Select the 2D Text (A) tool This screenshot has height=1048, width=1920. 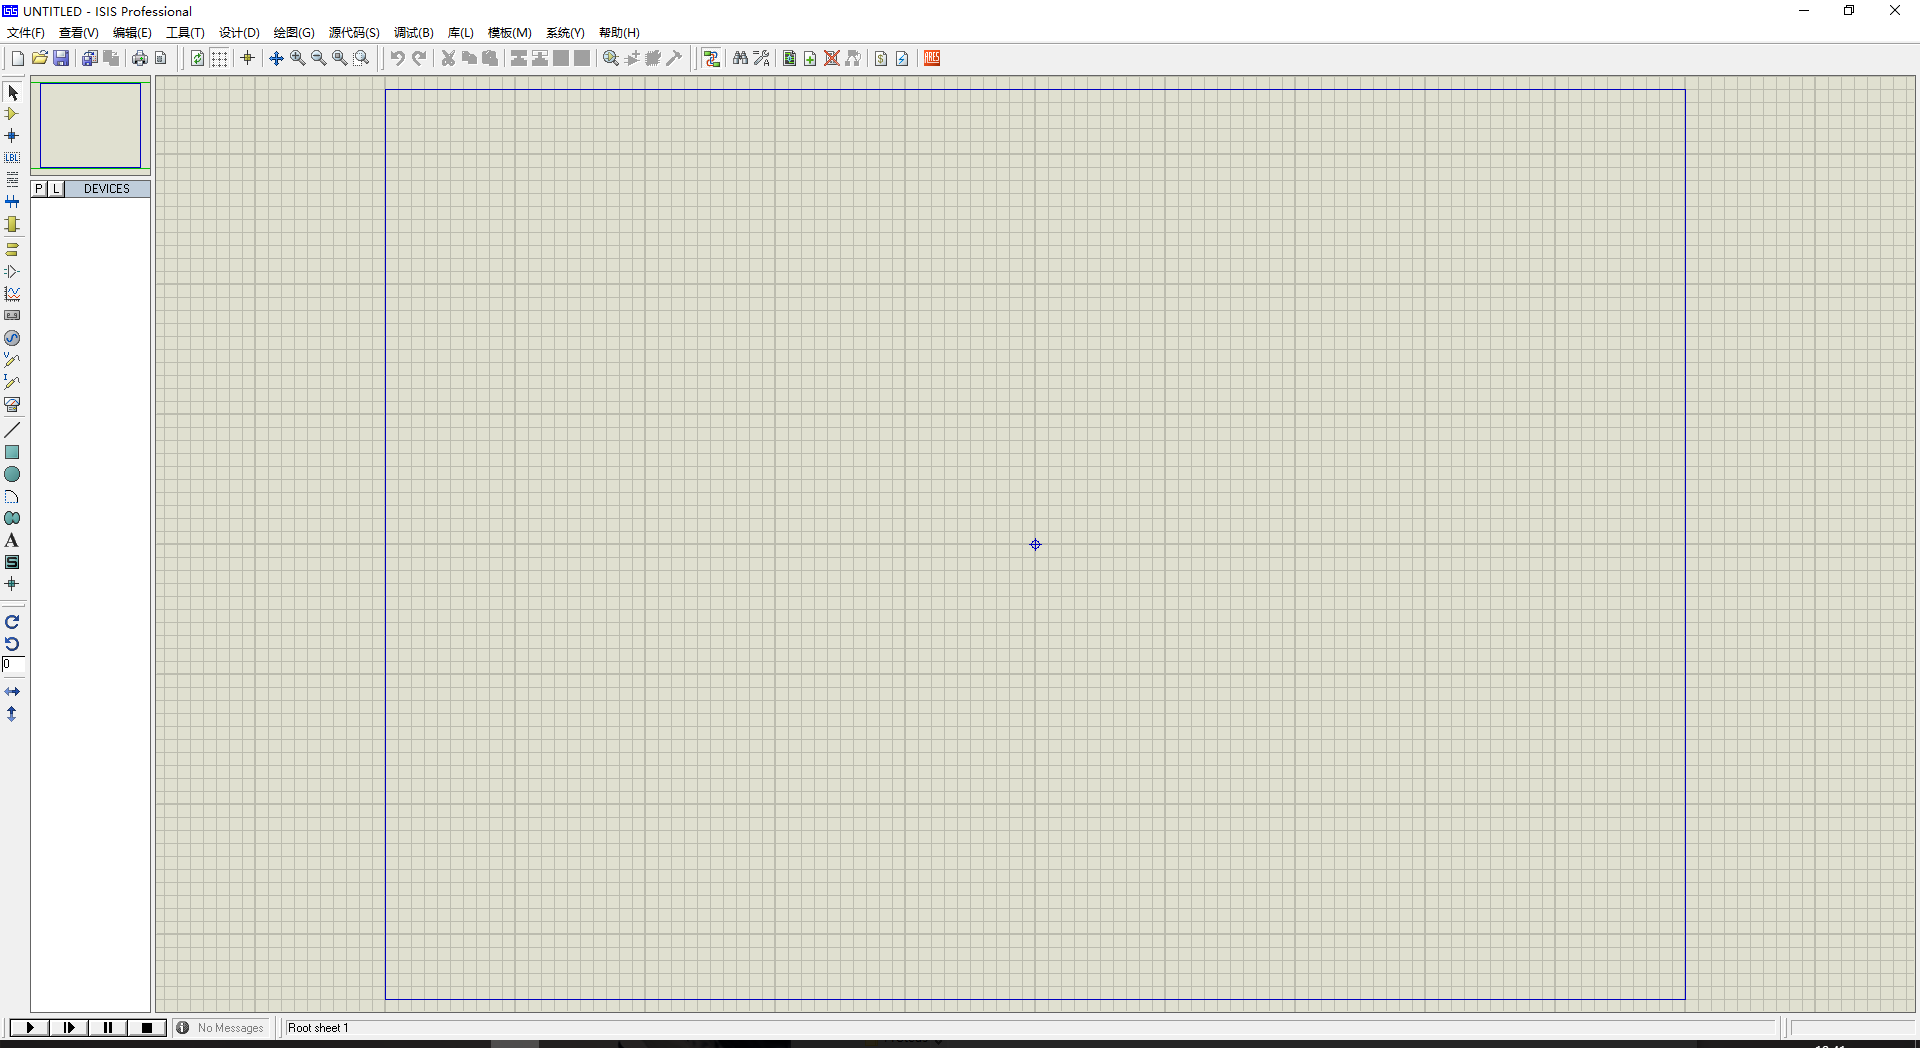pos(12,540)
